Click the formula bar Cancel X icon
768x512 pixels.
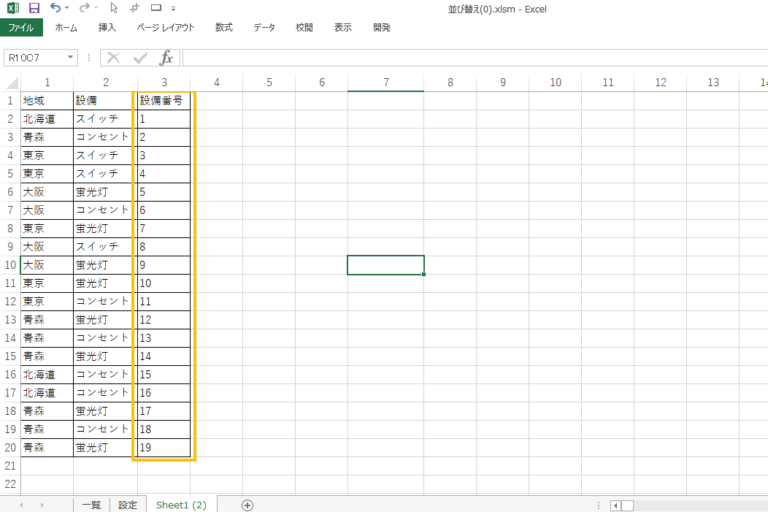[113, 58]
